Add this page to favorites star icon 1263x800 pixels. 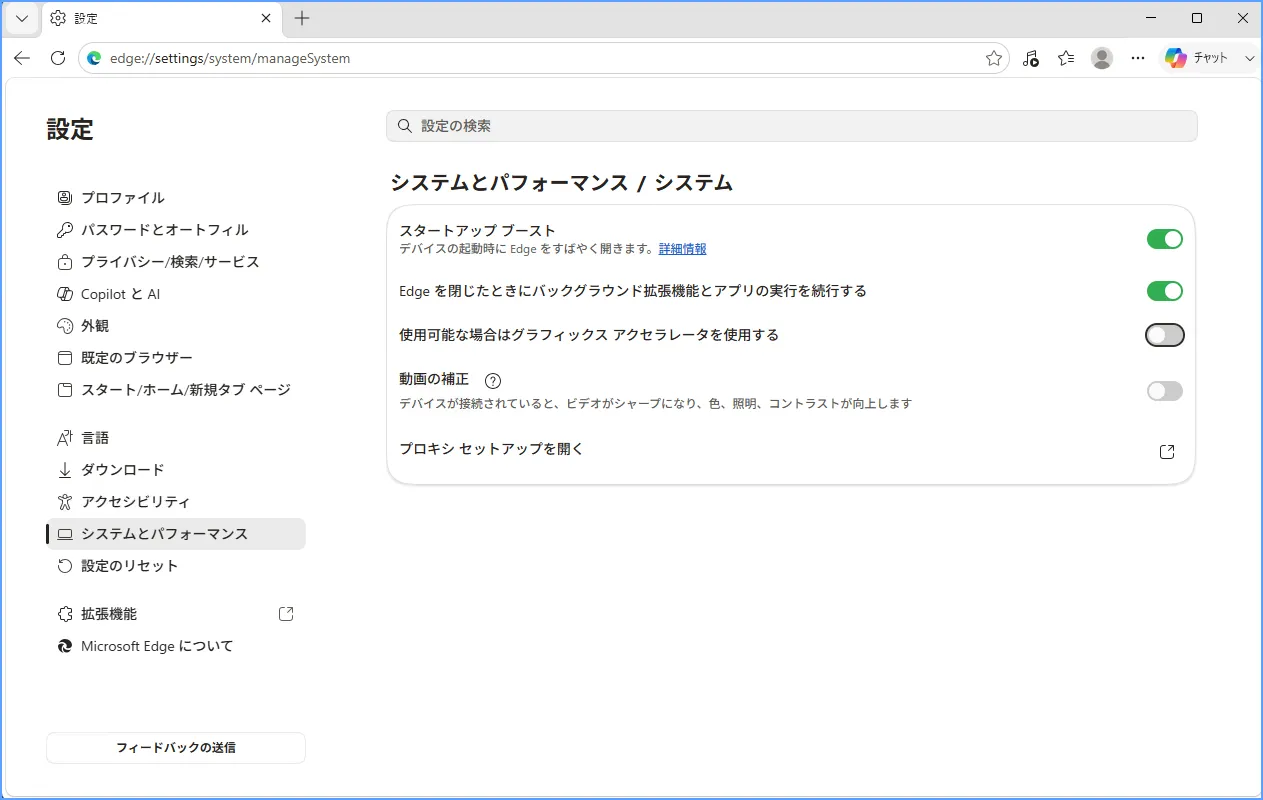(x=994, y=58)
